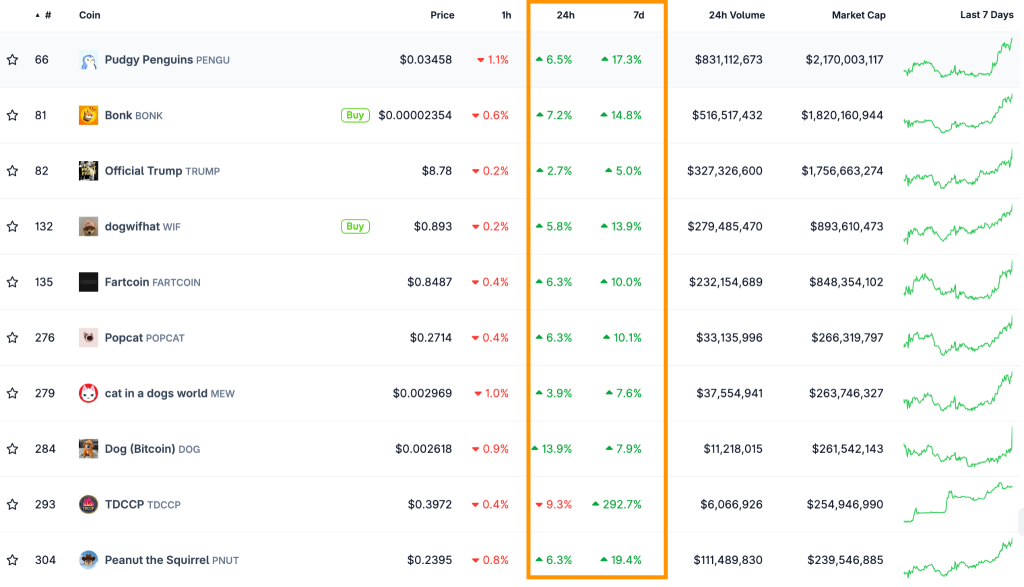The width and height of the screenshot is (1024, 587).
Task: Open Pudgy Penguins 7-day sparkline chart
Action: [x=958, y=58]
